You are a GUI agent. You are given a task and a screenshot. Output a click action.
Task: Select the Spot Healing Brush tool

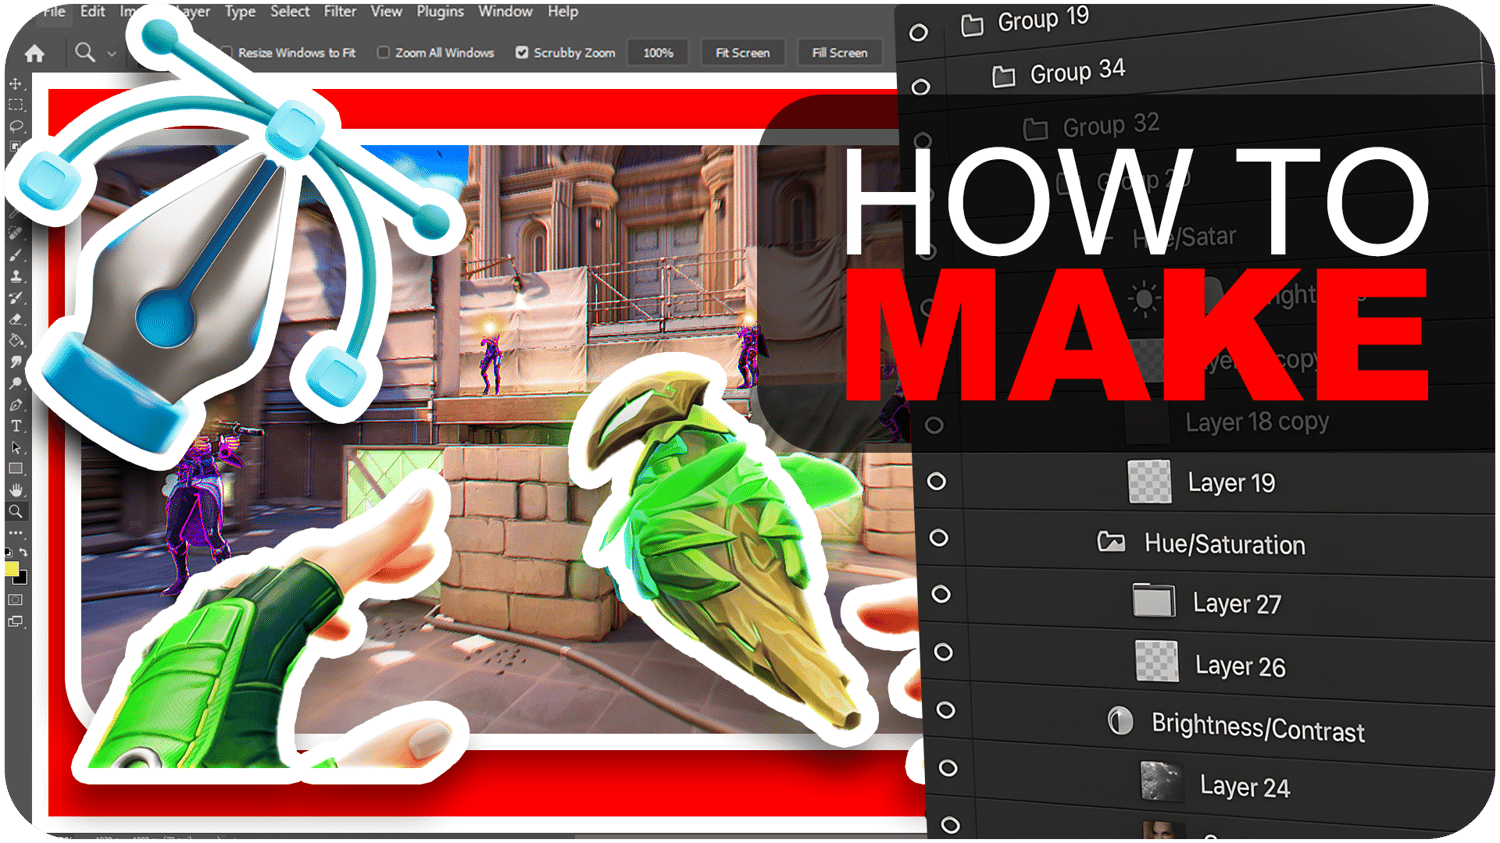click(16, 233)
